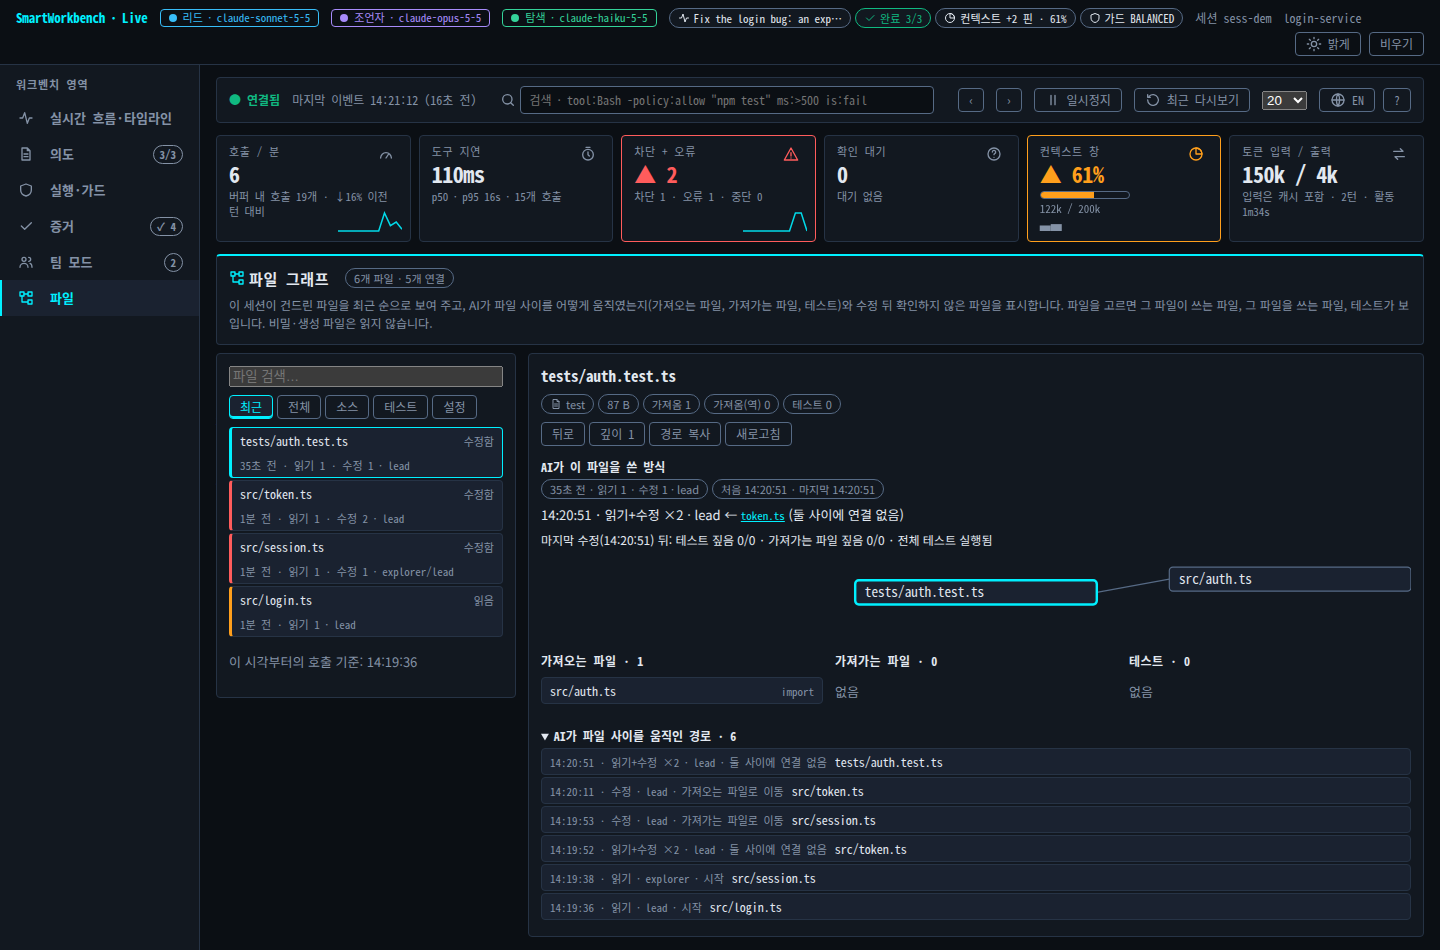This screenshot has height=950, width=1440.
Task: Select the 소스 file filter tab
Action: pos(347,407)
